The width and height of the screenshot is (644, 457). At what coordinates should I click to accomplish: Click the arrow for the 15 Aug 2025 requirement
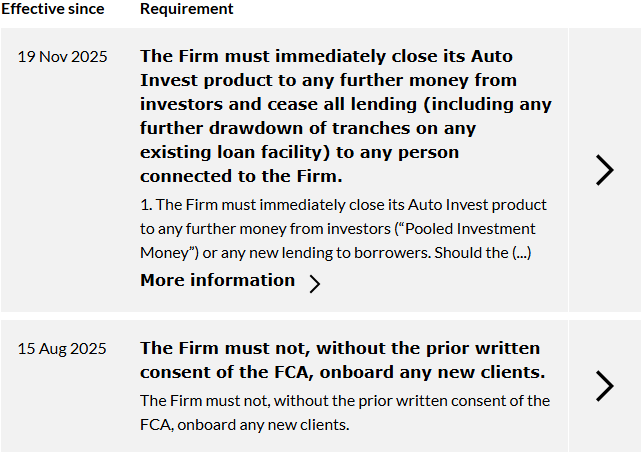click(604, 386)
